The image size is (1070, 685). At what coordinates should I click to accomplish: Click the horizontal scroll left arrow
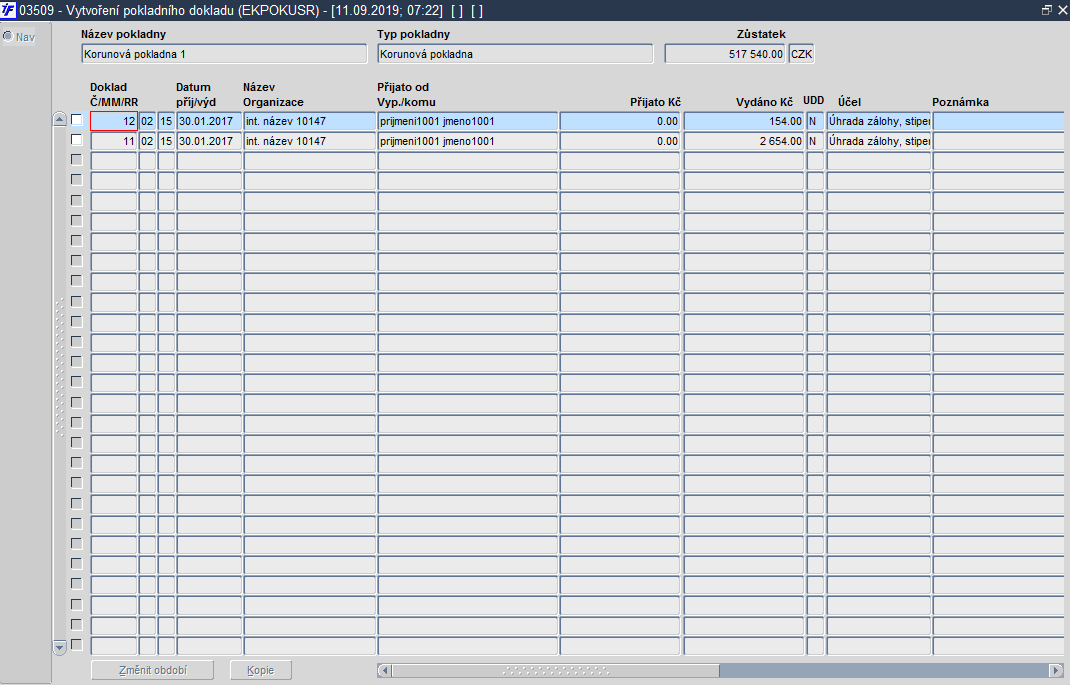tap(384, 670)
